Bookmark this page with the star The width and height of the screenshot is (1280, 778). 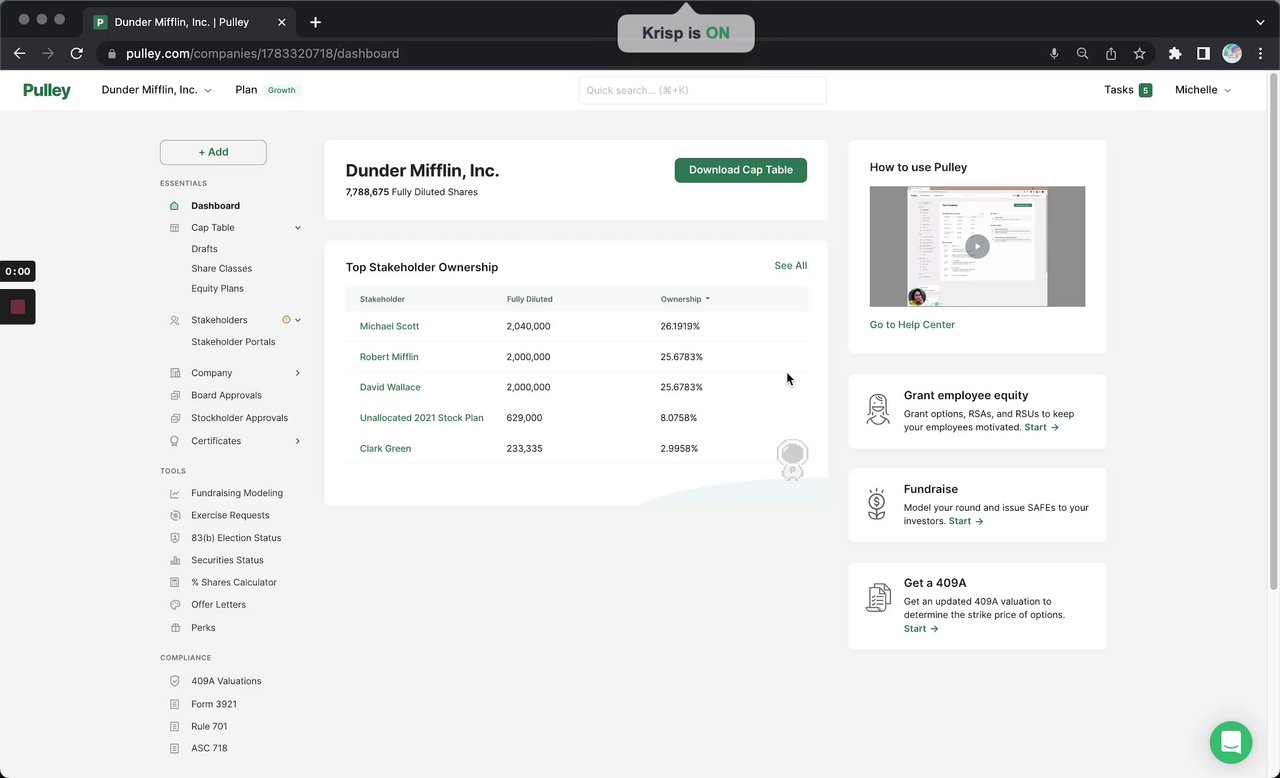[x=1139, y=54]
